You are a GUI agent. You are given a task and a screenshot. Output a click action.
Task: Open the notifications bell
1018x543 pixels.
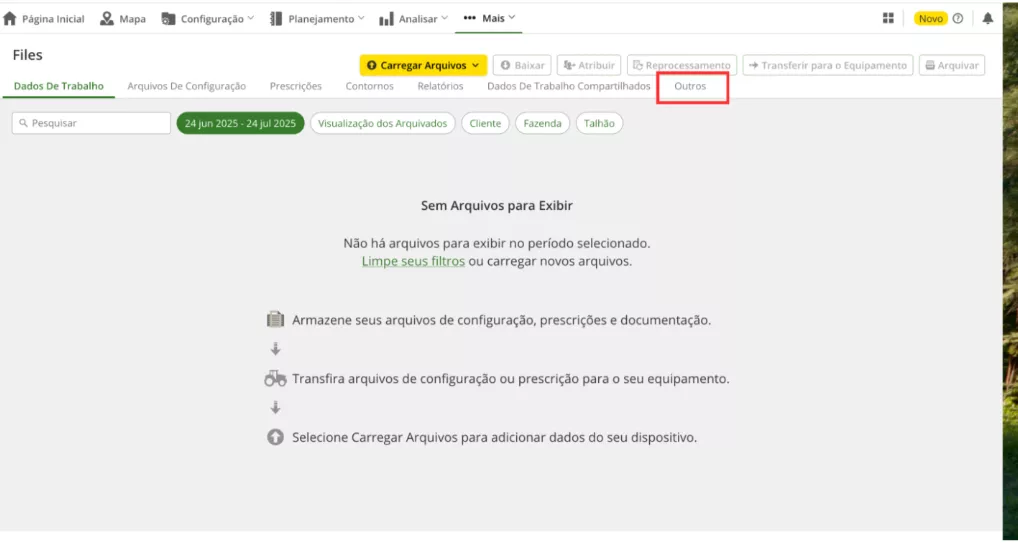tap(988, 18)
